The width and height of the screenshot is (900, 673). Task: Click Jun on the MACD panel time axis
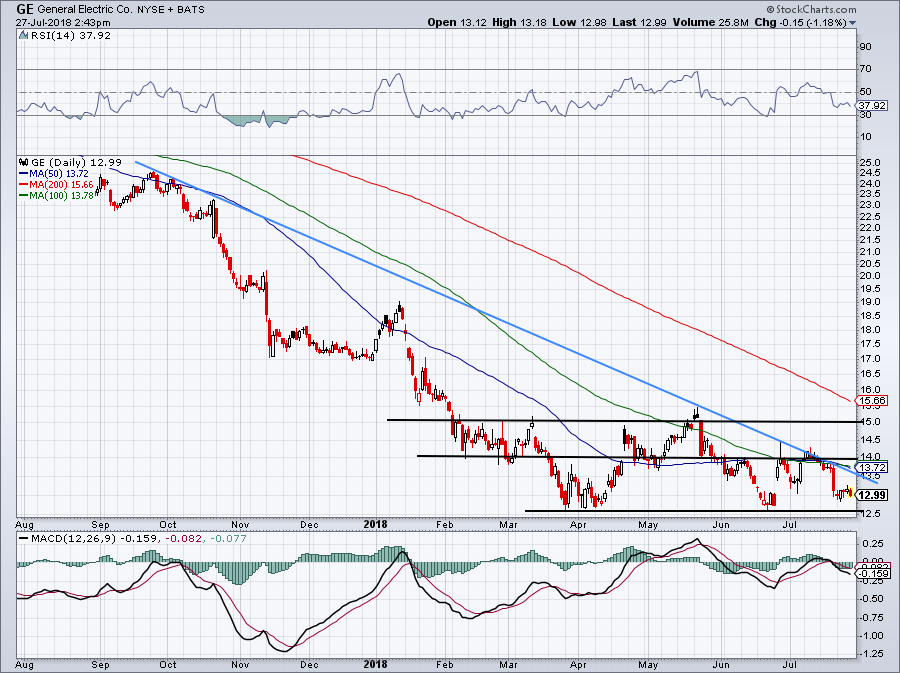point(721,665)
